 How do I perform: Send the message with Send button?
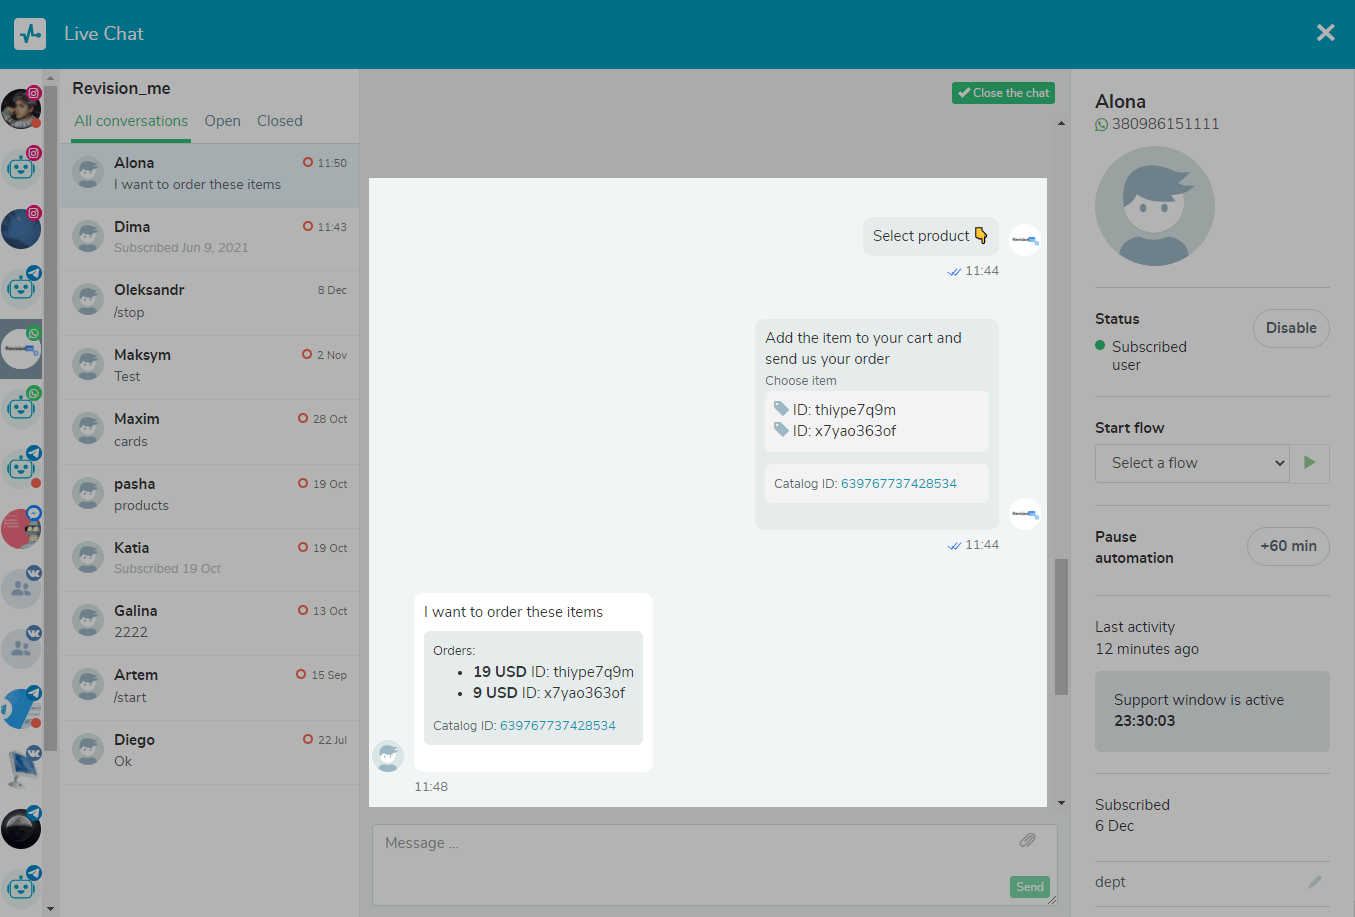[1030, 887]
